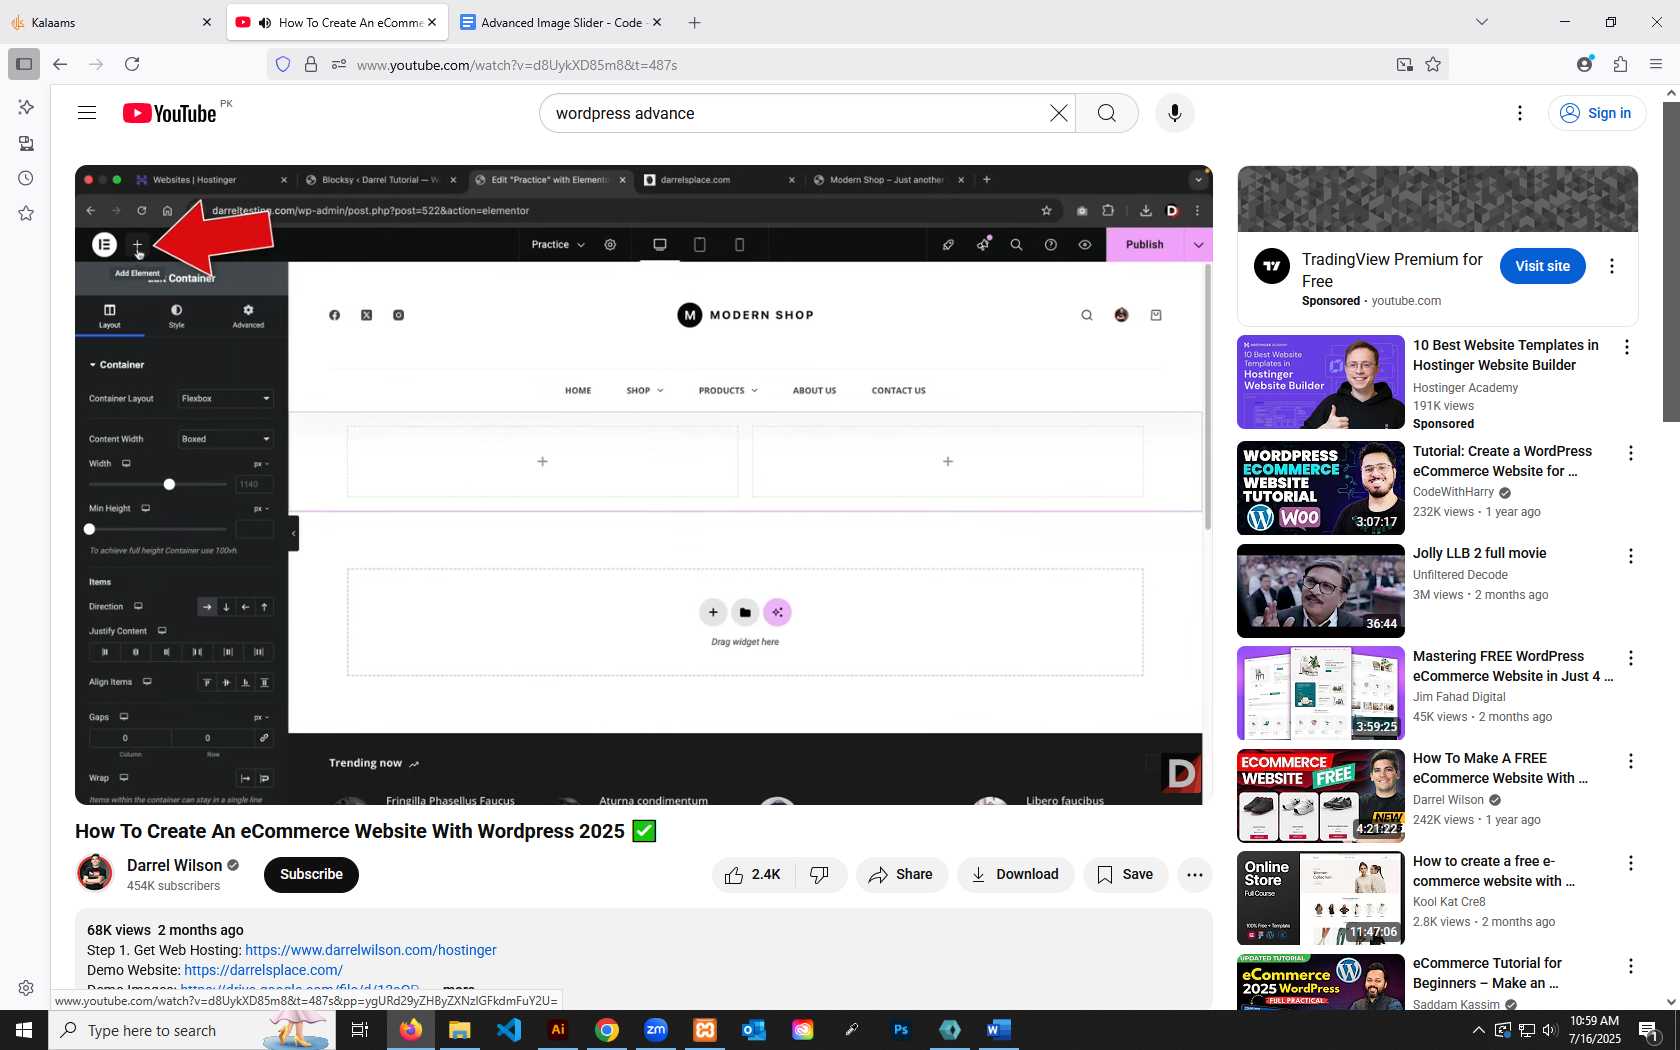Like the video with thumbs up
The image size is (1680, 1050).
(754, 874)
